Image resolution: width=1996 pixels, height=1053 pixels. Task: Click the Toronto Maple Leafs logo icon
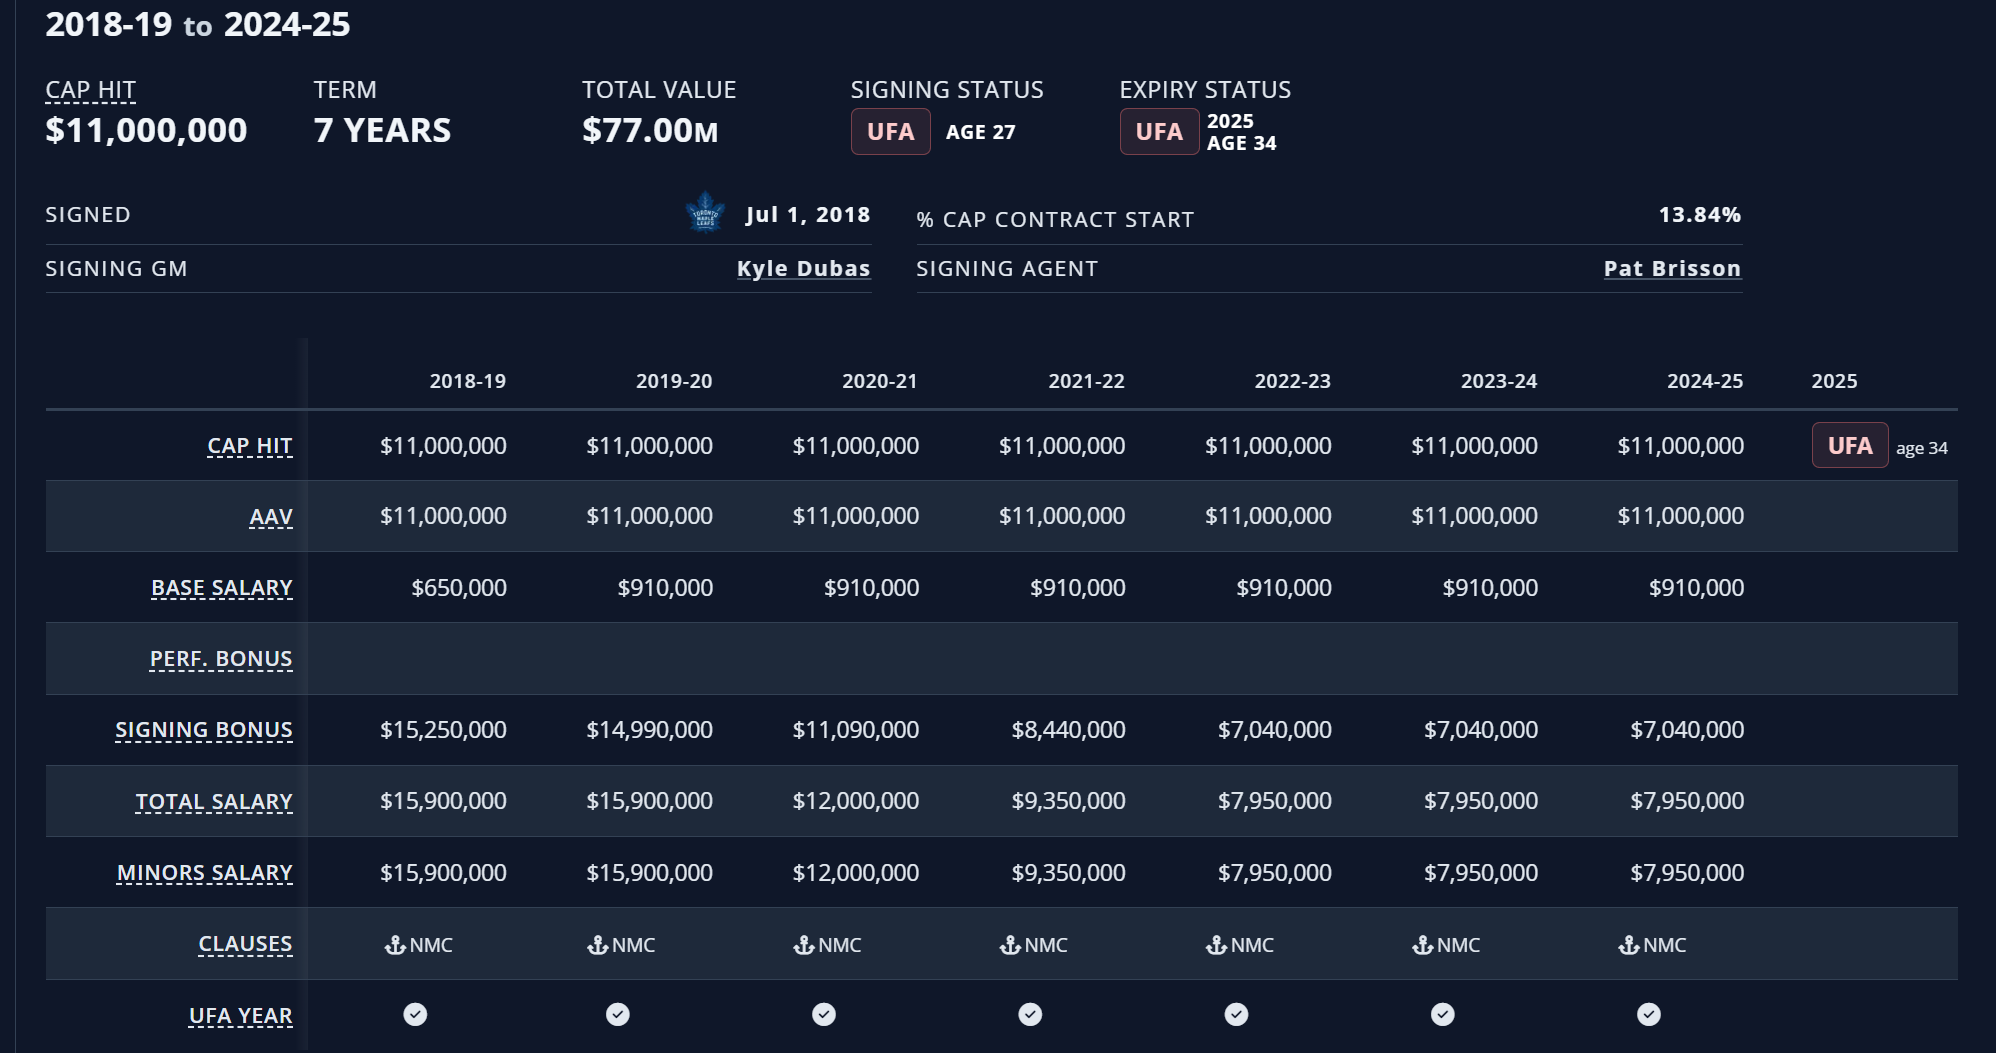tap(705, 213)
